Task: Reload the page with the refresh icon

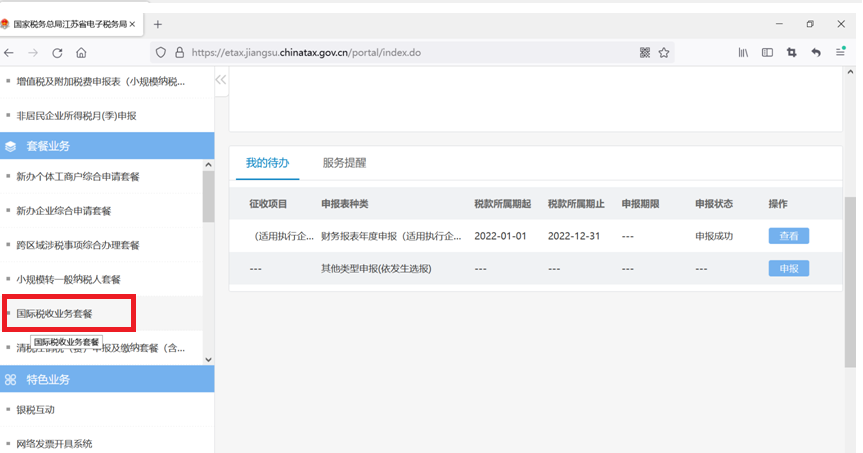Action: 58,53
